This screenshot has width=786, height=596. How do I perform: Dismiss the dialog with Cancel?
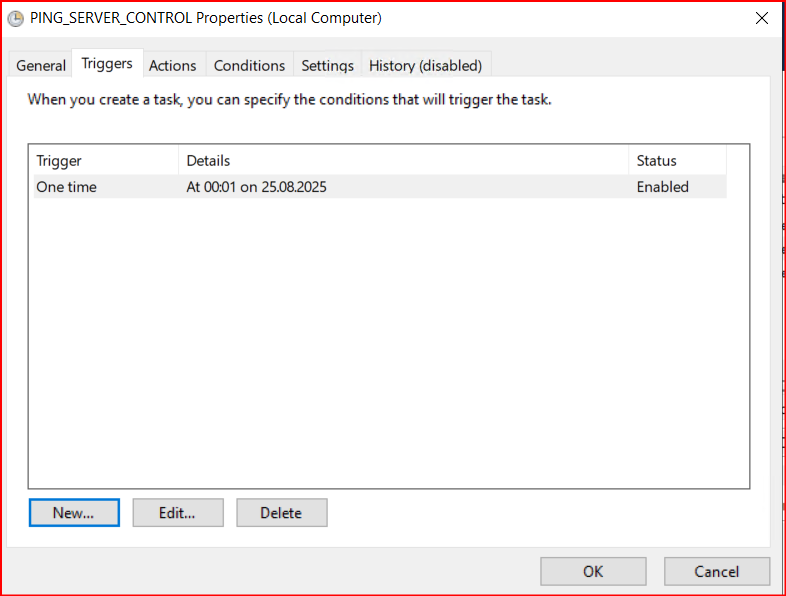coord(717,571)
